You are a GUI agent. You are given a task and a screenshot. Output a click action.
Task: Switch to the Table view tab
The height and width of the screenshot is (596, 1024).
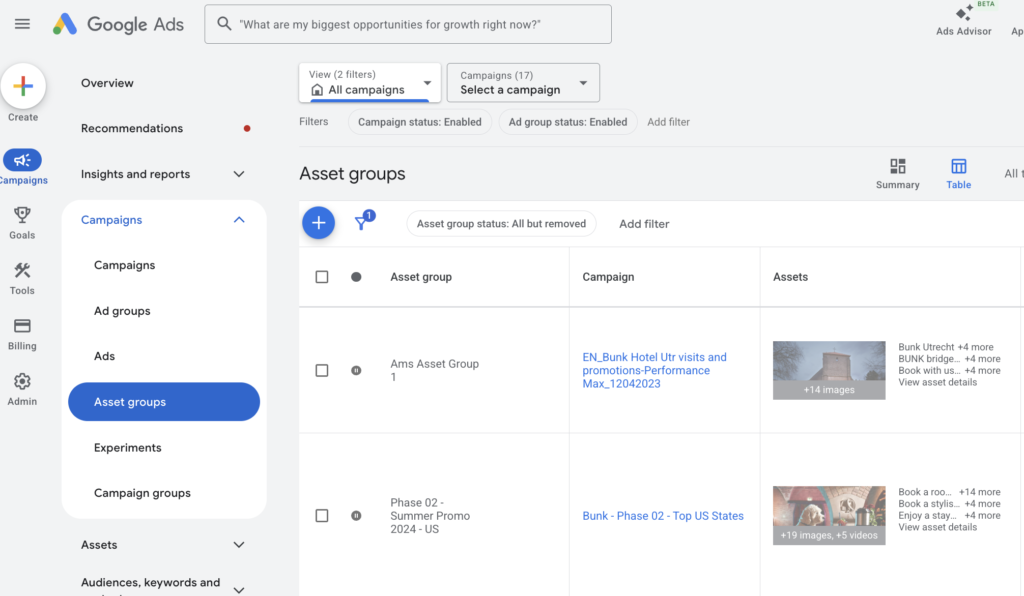point(958,176)
